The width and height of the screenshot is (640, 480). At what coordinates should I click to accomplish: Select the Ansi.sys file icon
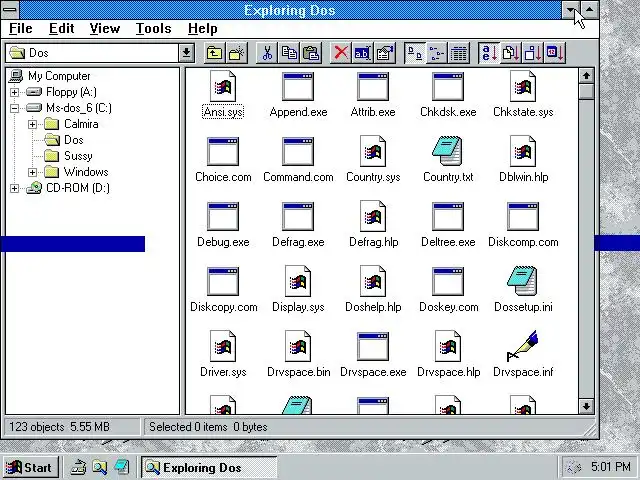point(223,87)
